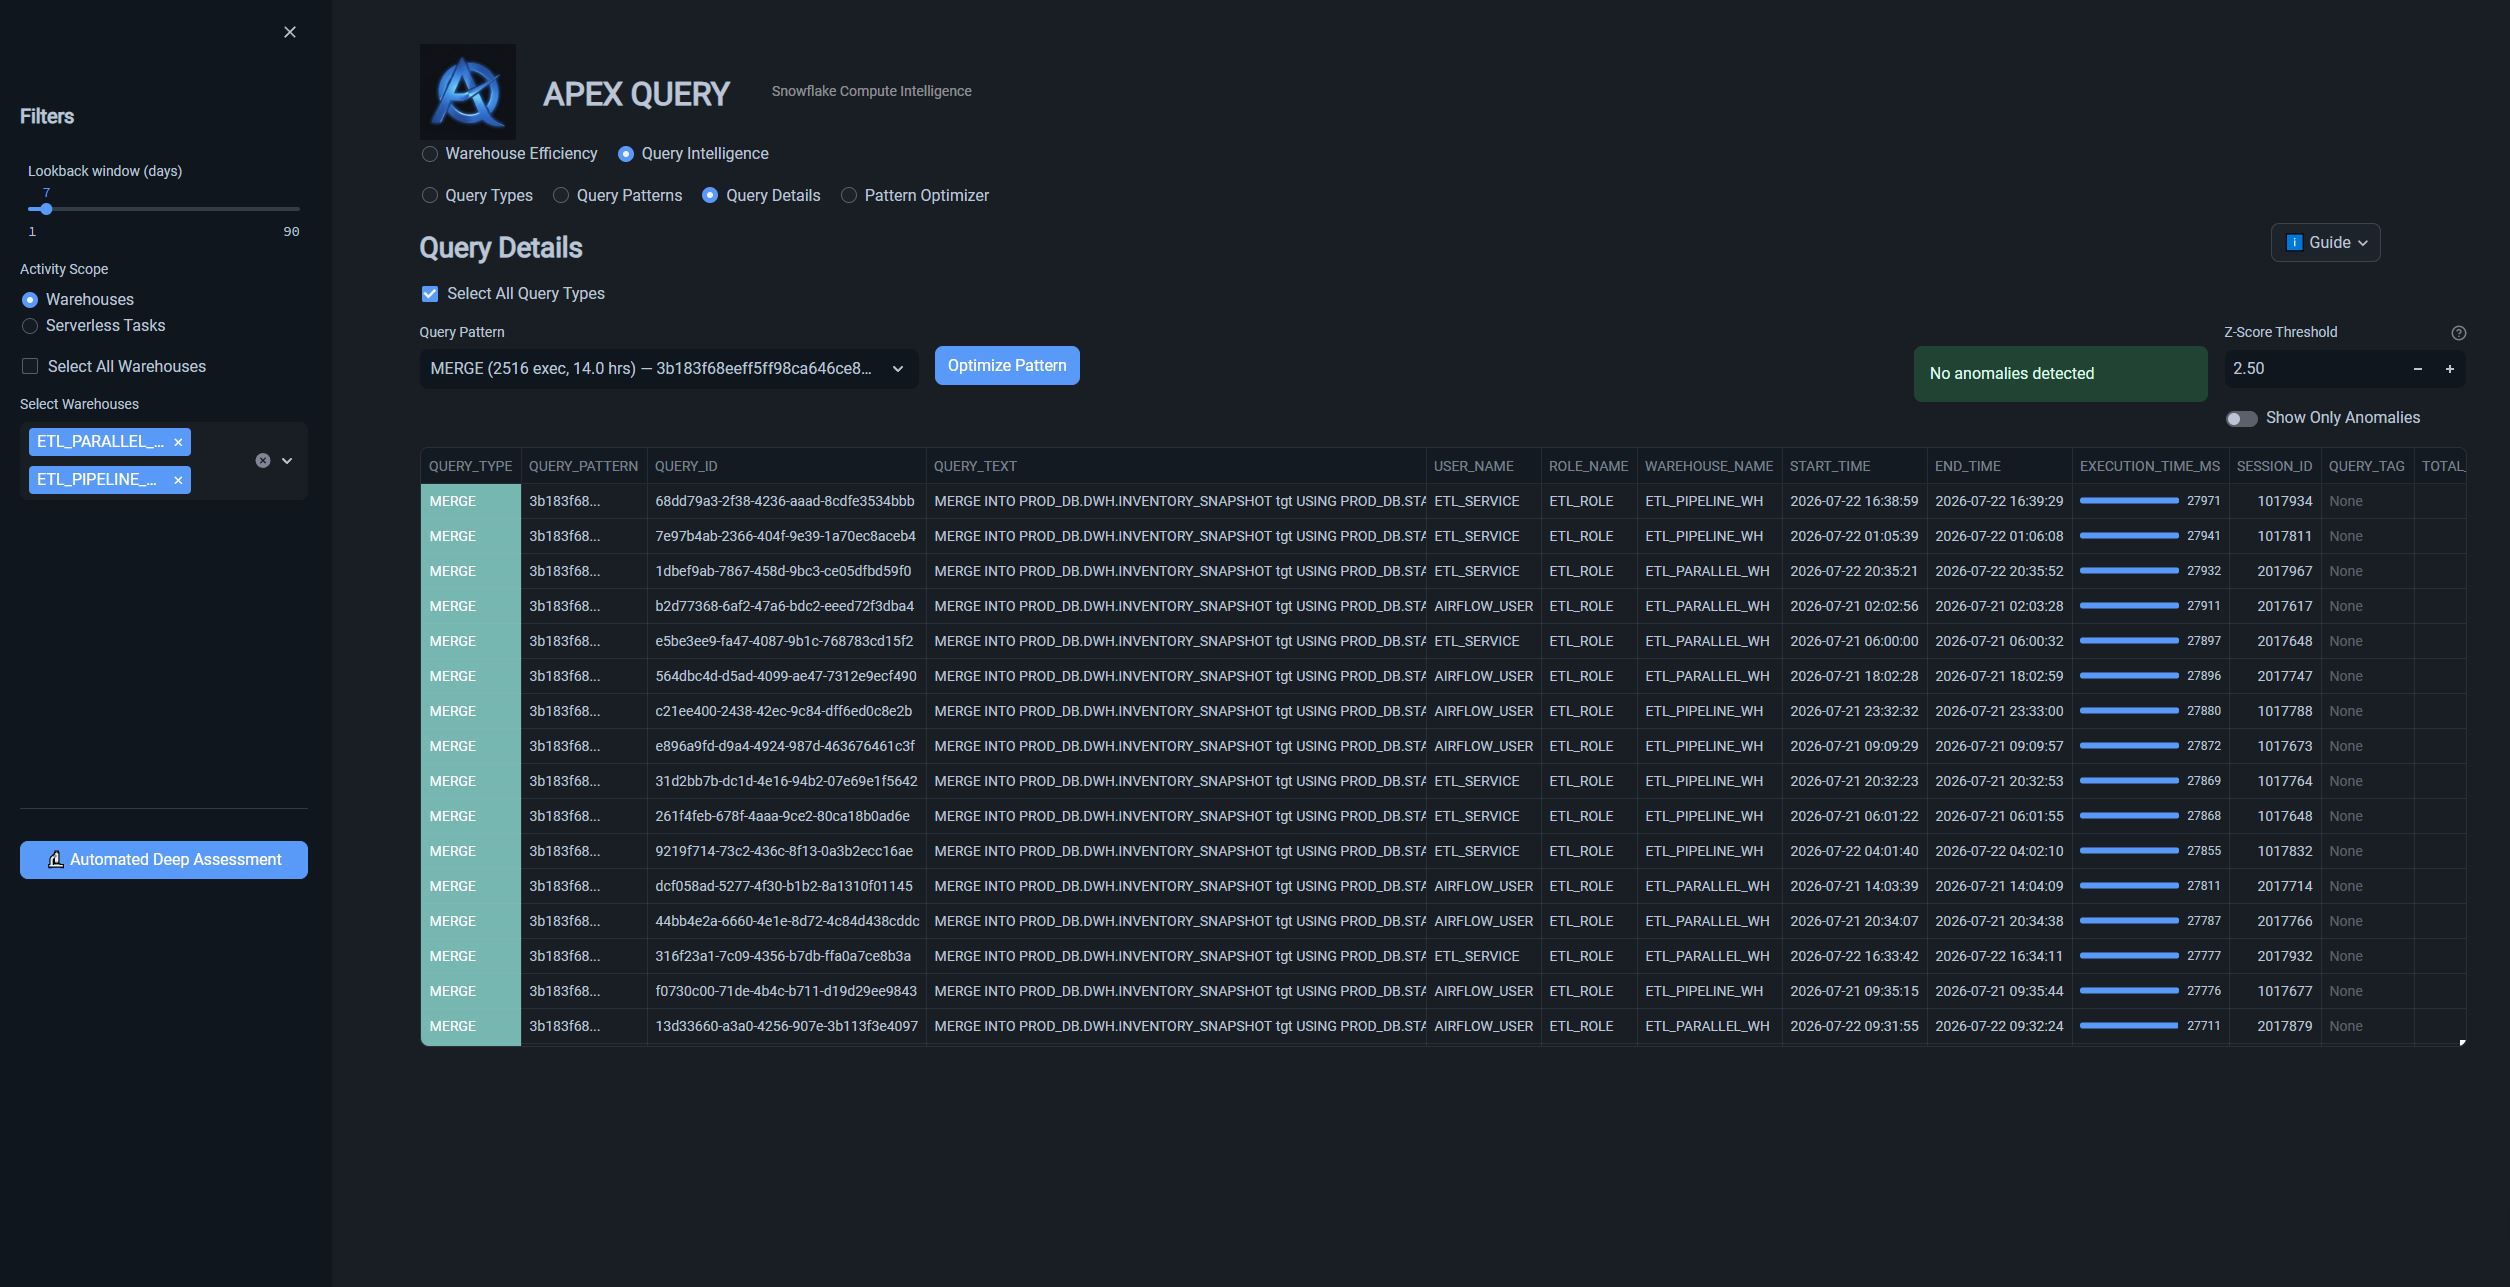Sort by QUERY_ID column header
The width and height of the screenshot is (2510, 1287).
click(786, 467)
